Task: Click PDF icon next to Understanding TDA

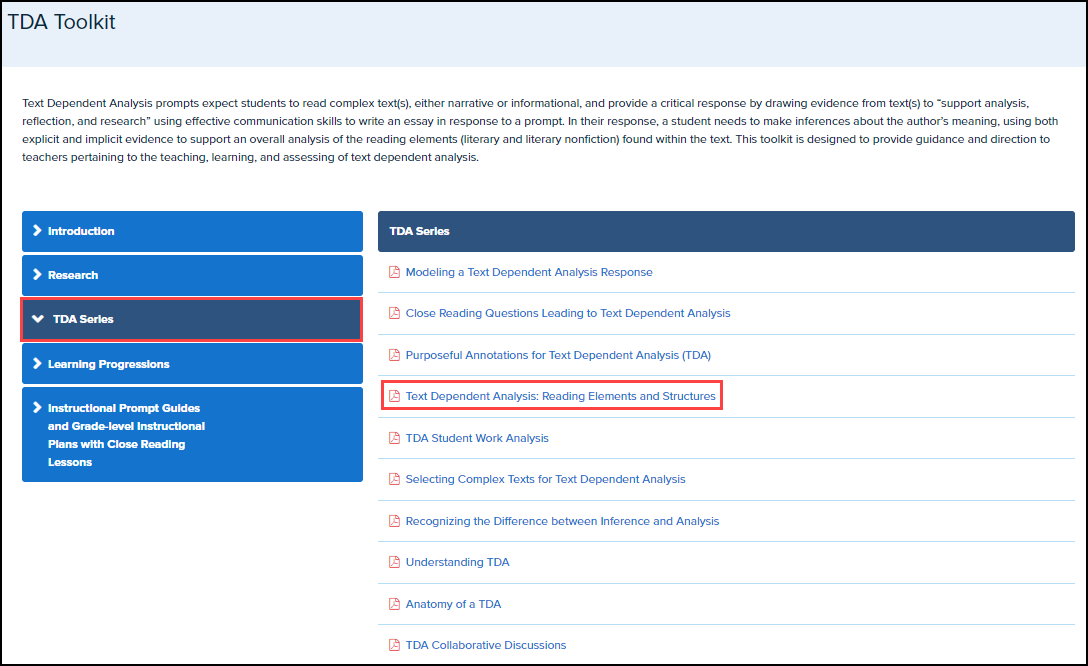Action: click(x=394, y=562)
